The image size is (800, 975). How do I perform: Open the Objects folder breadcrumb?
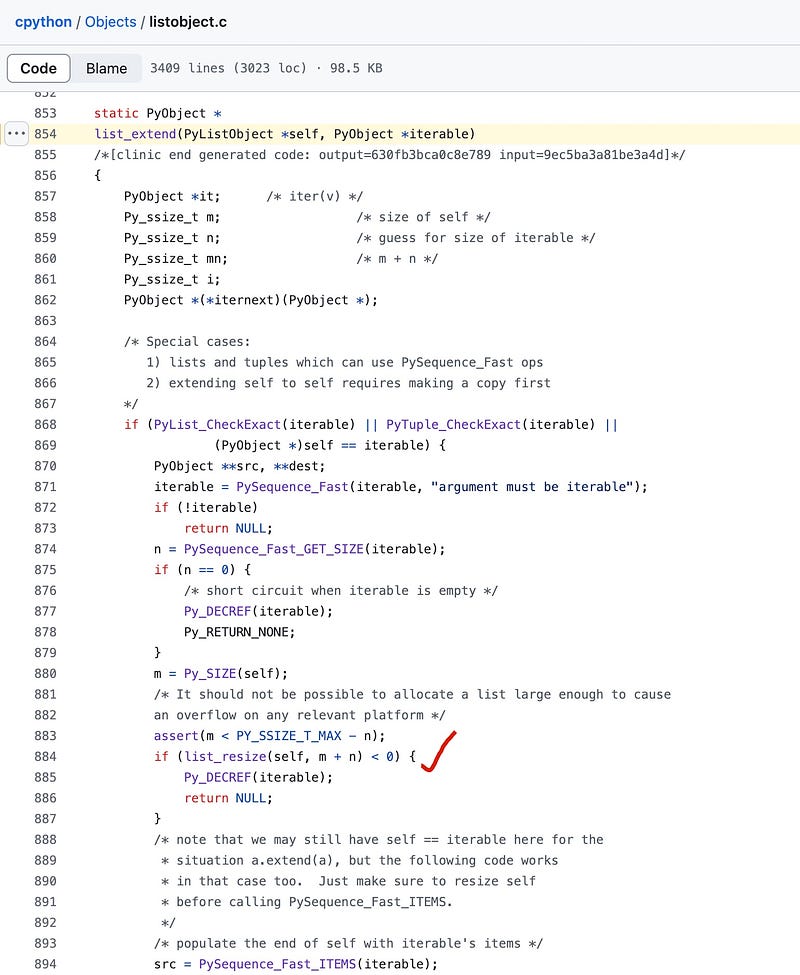[x=111, y=21]
